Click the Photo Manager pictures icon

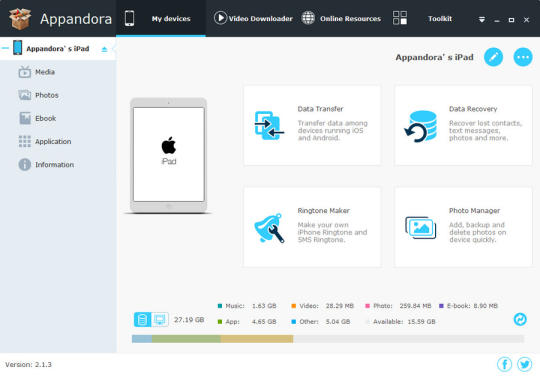click(420, 228)
